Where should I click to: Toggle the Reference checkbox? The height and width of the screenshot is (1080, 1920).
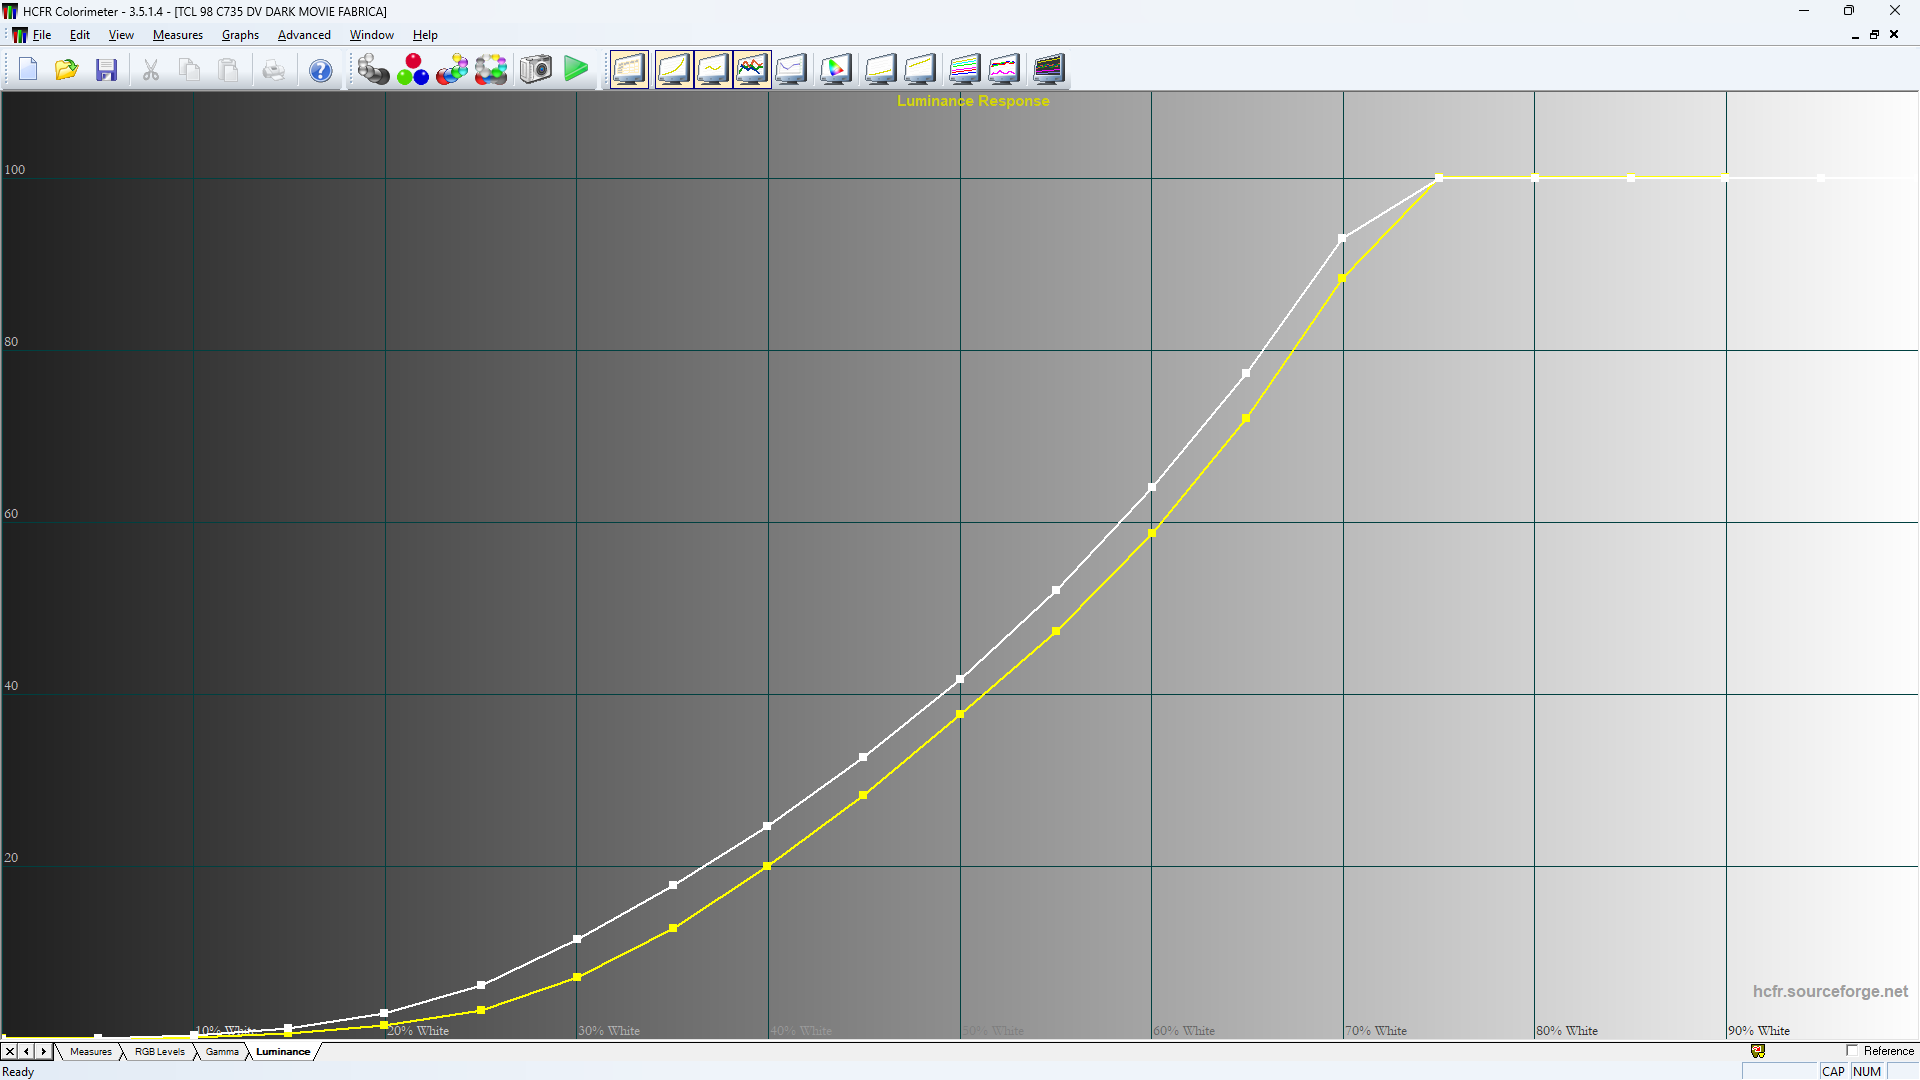[1852, 1051]
